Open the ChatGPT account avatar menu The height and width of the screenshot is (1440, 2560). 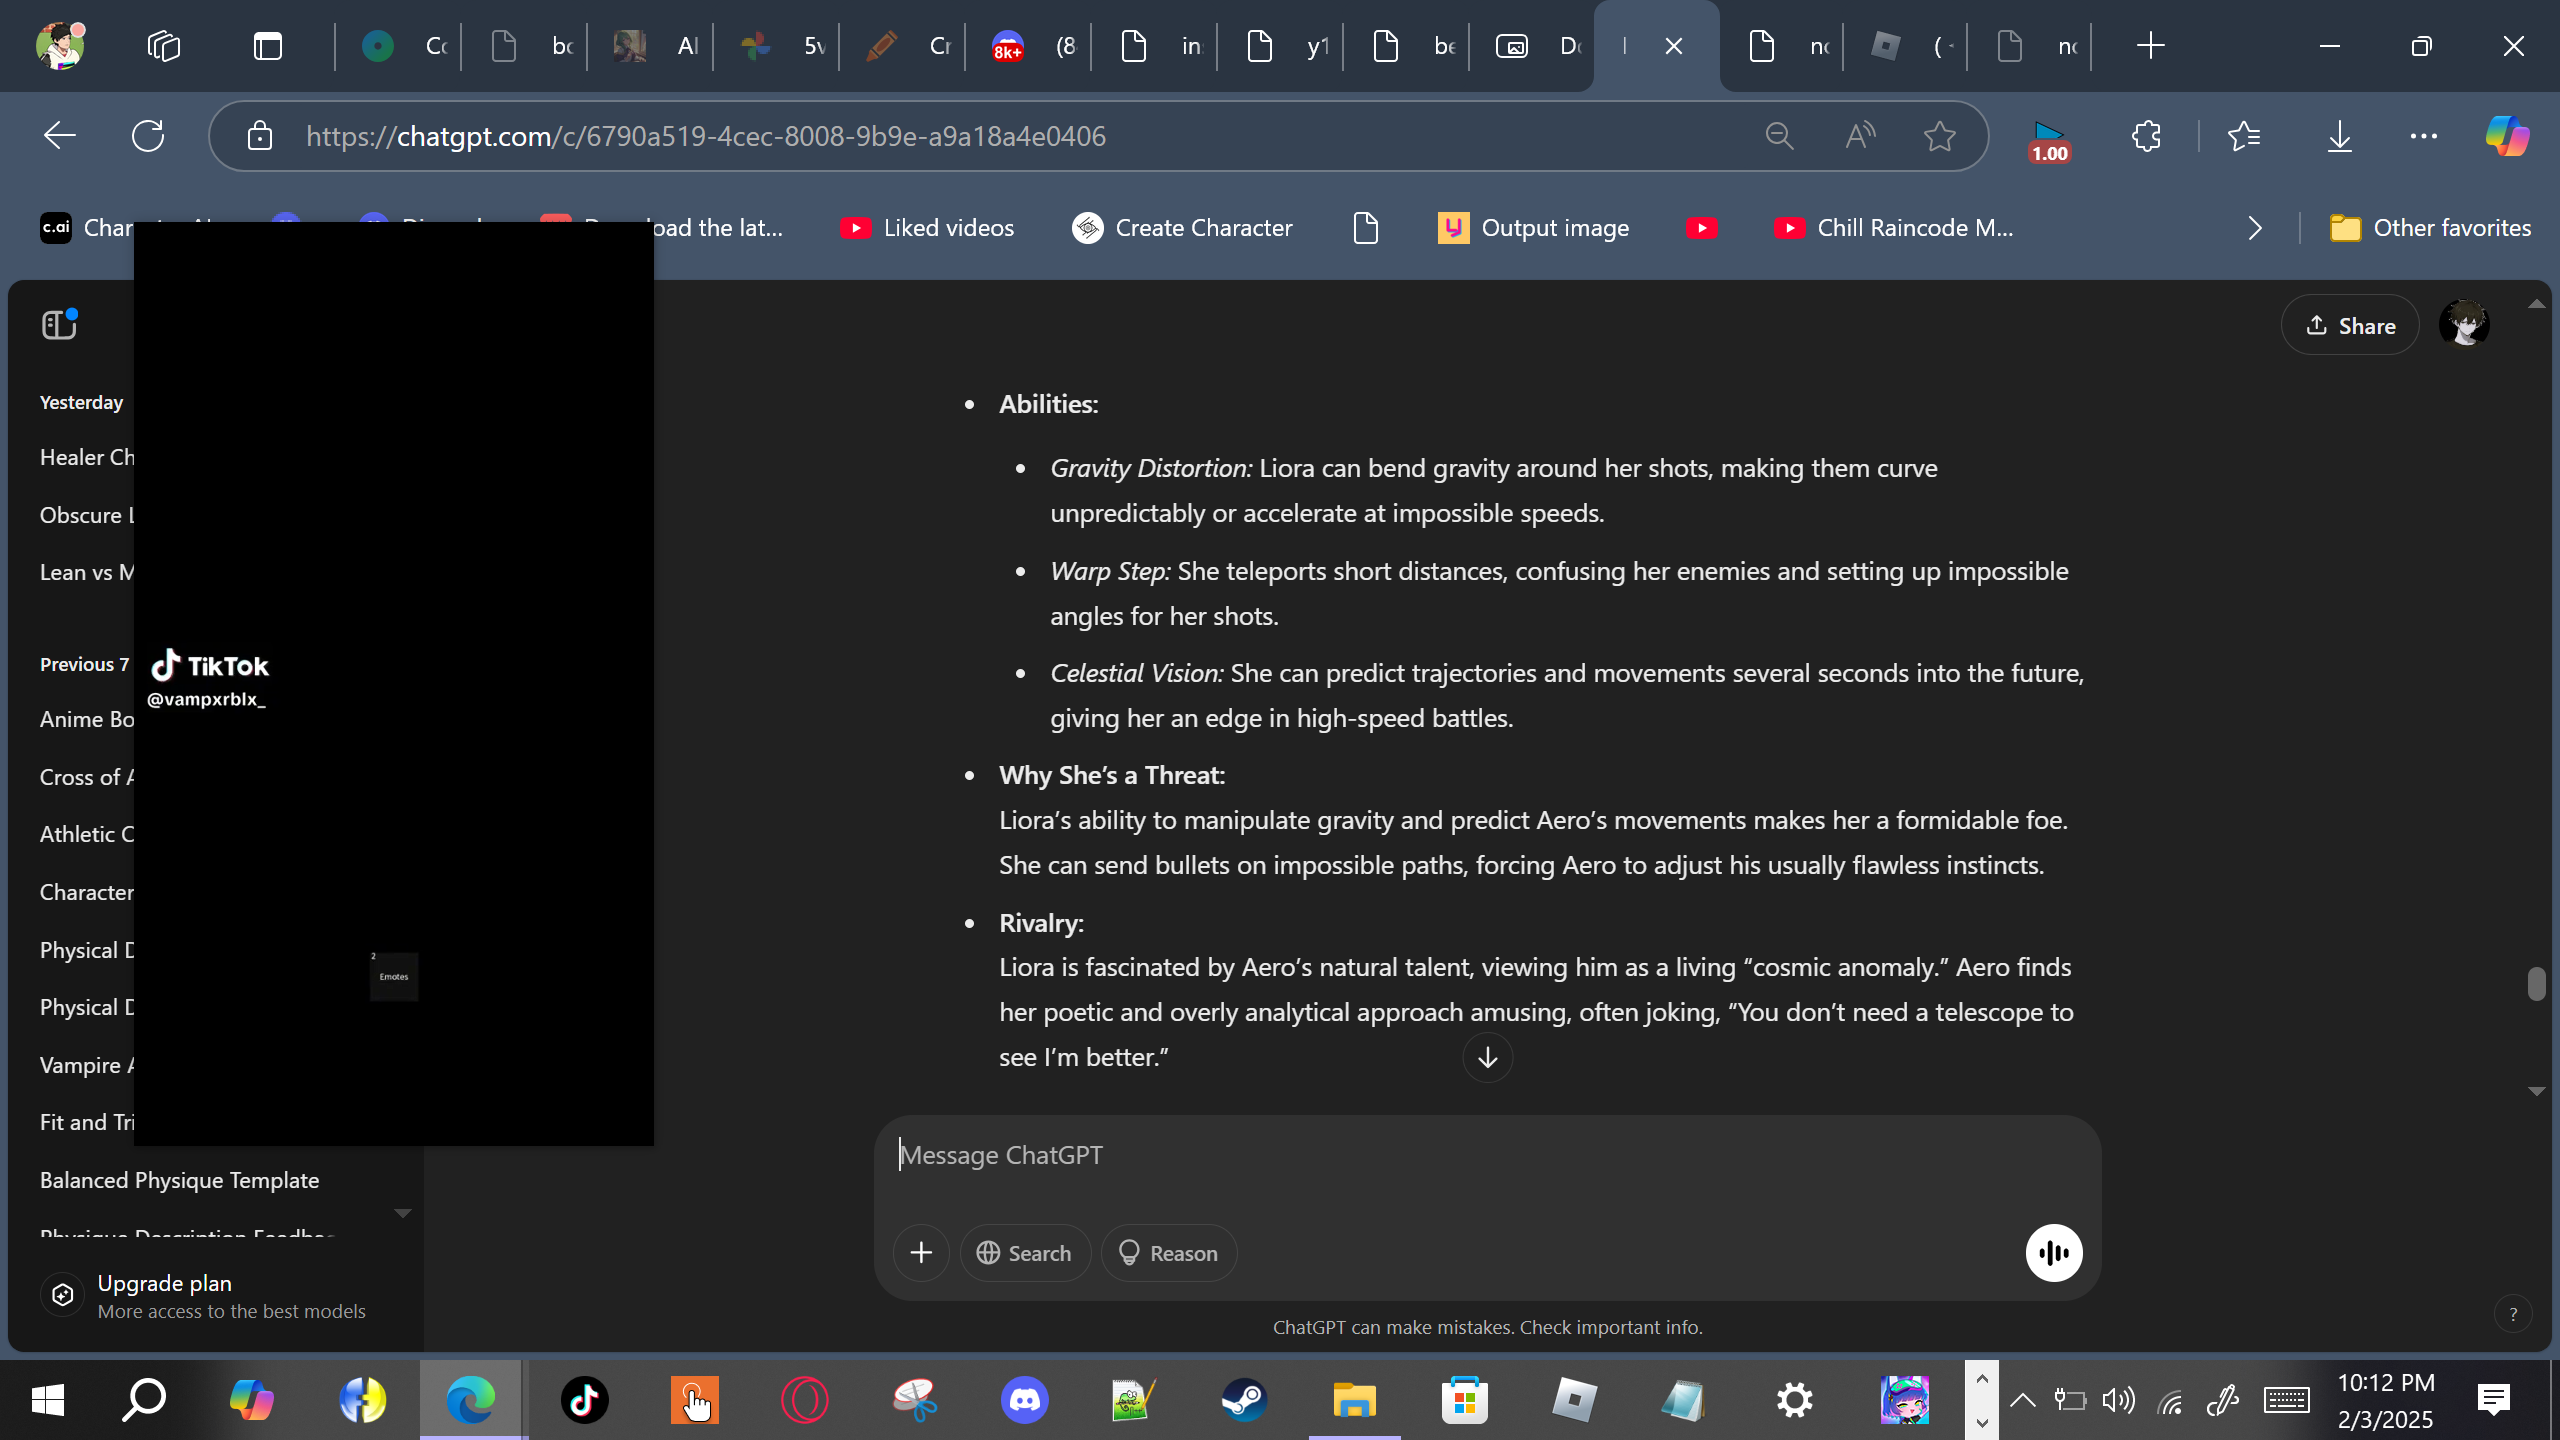point(2464,325)
